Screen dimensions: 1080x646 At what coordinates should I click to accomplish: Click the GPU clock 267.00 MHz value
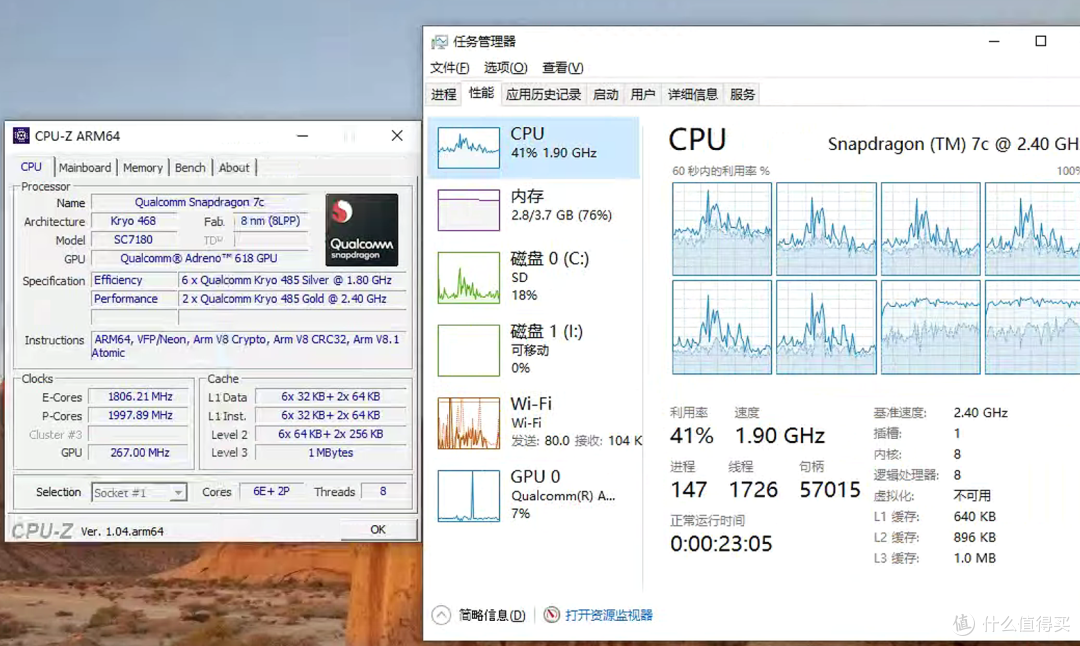tap(140, 452)
